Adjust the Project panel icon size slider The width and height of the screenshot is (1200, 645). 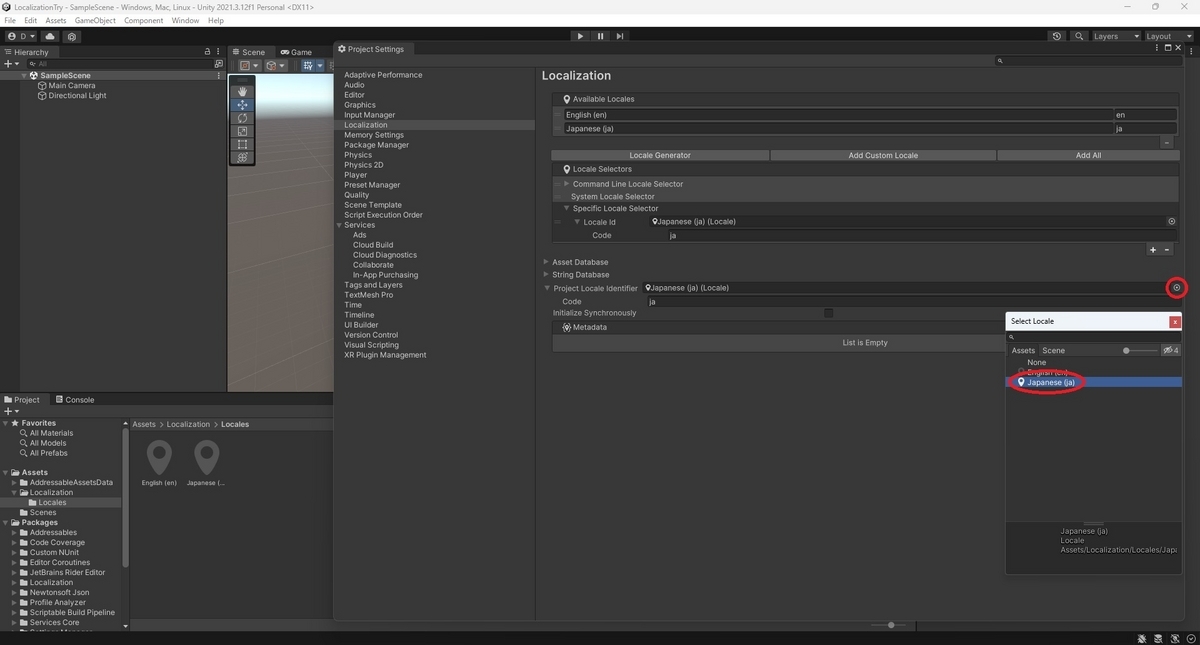tap(890, 625)
